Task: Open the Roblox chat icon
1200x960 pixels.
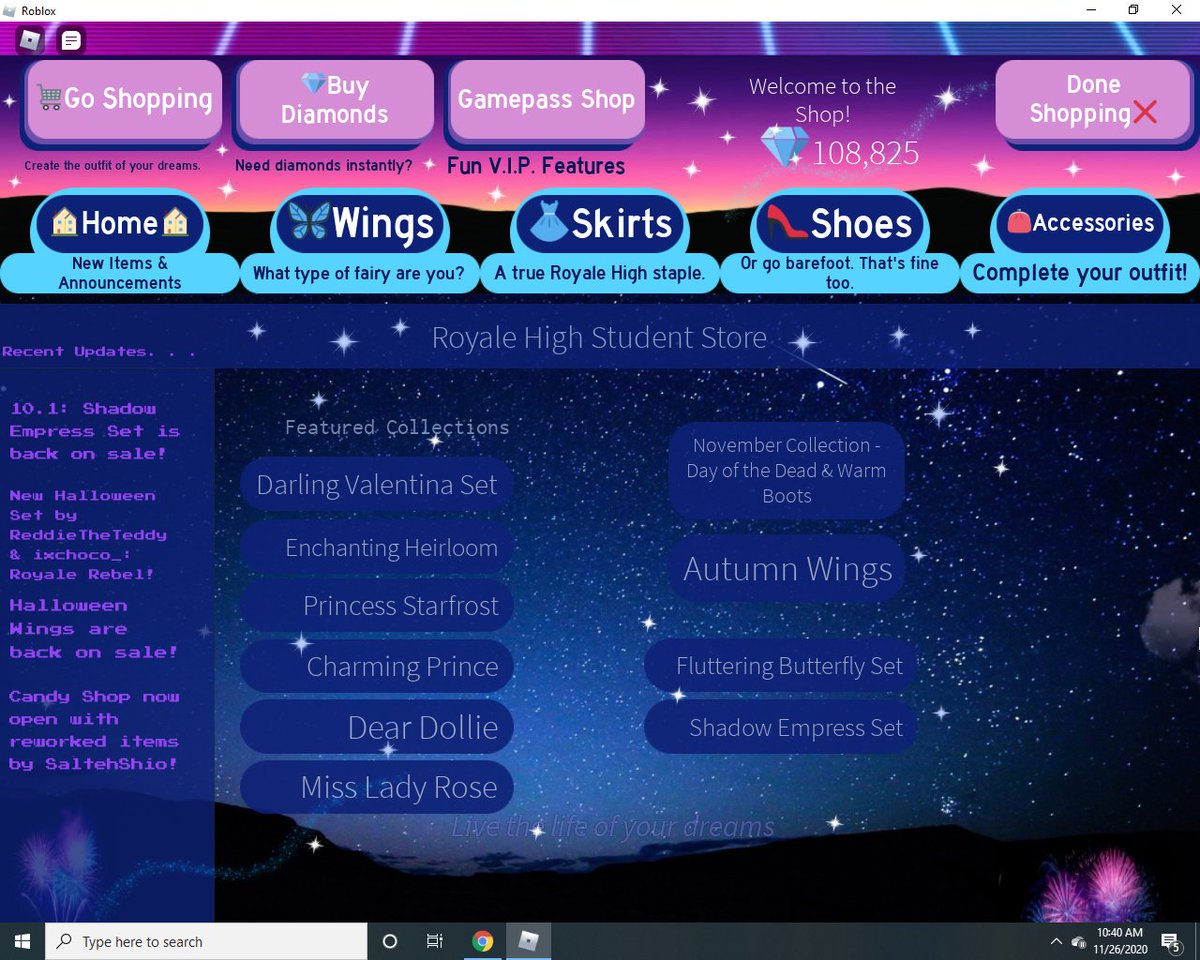Action: point(71,41)
